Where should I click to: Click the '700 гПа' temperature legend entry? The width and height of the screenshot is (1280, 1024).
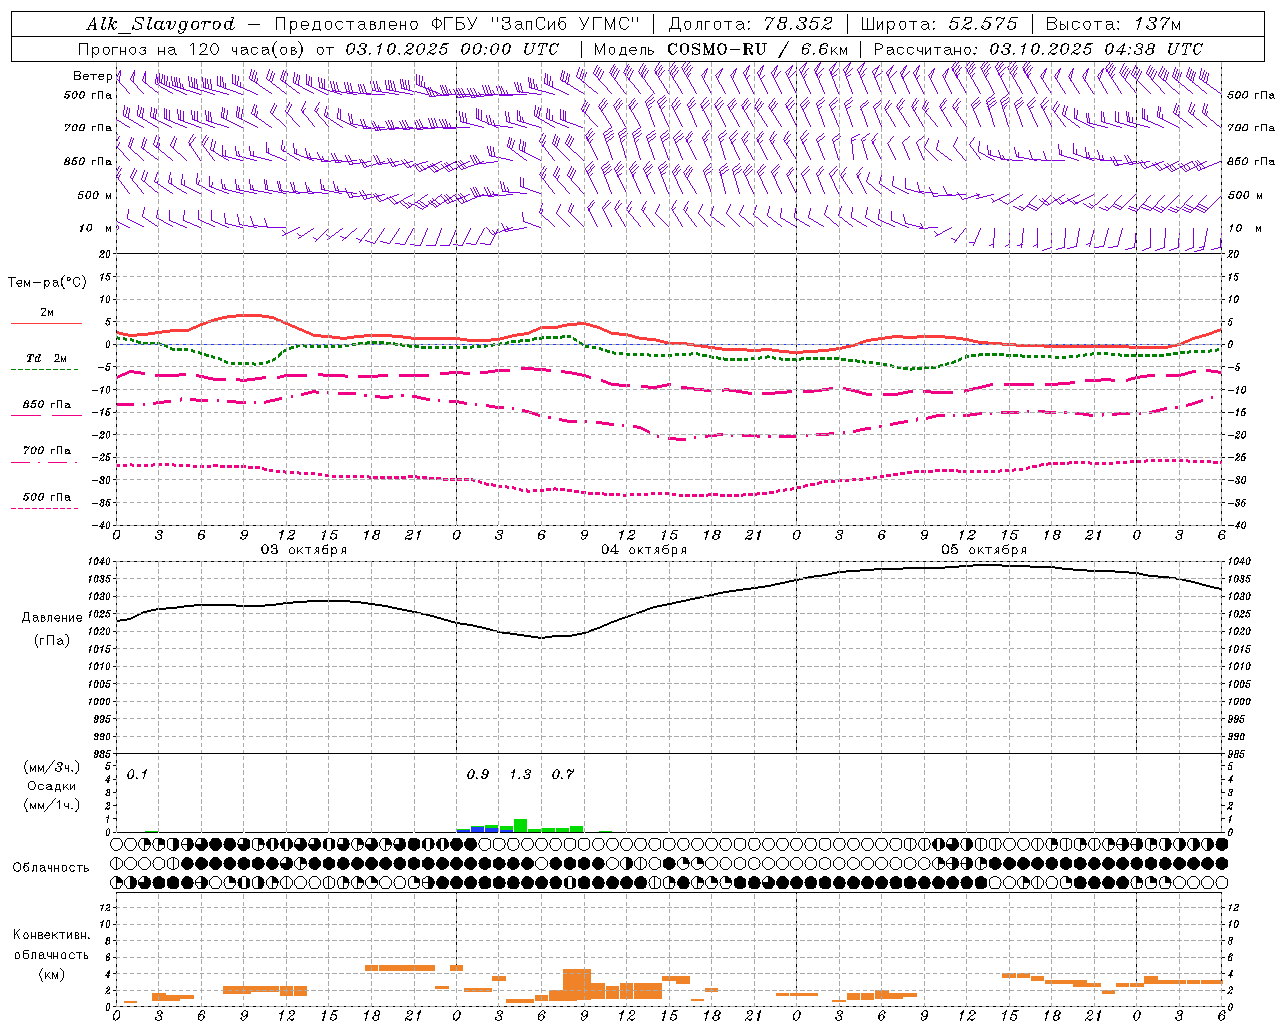[x=47, y=451]
